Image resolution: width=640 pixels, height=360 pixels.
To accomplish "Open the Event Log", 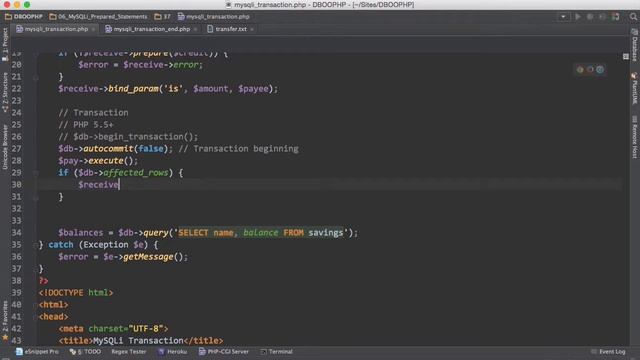I will click(608, 351).
